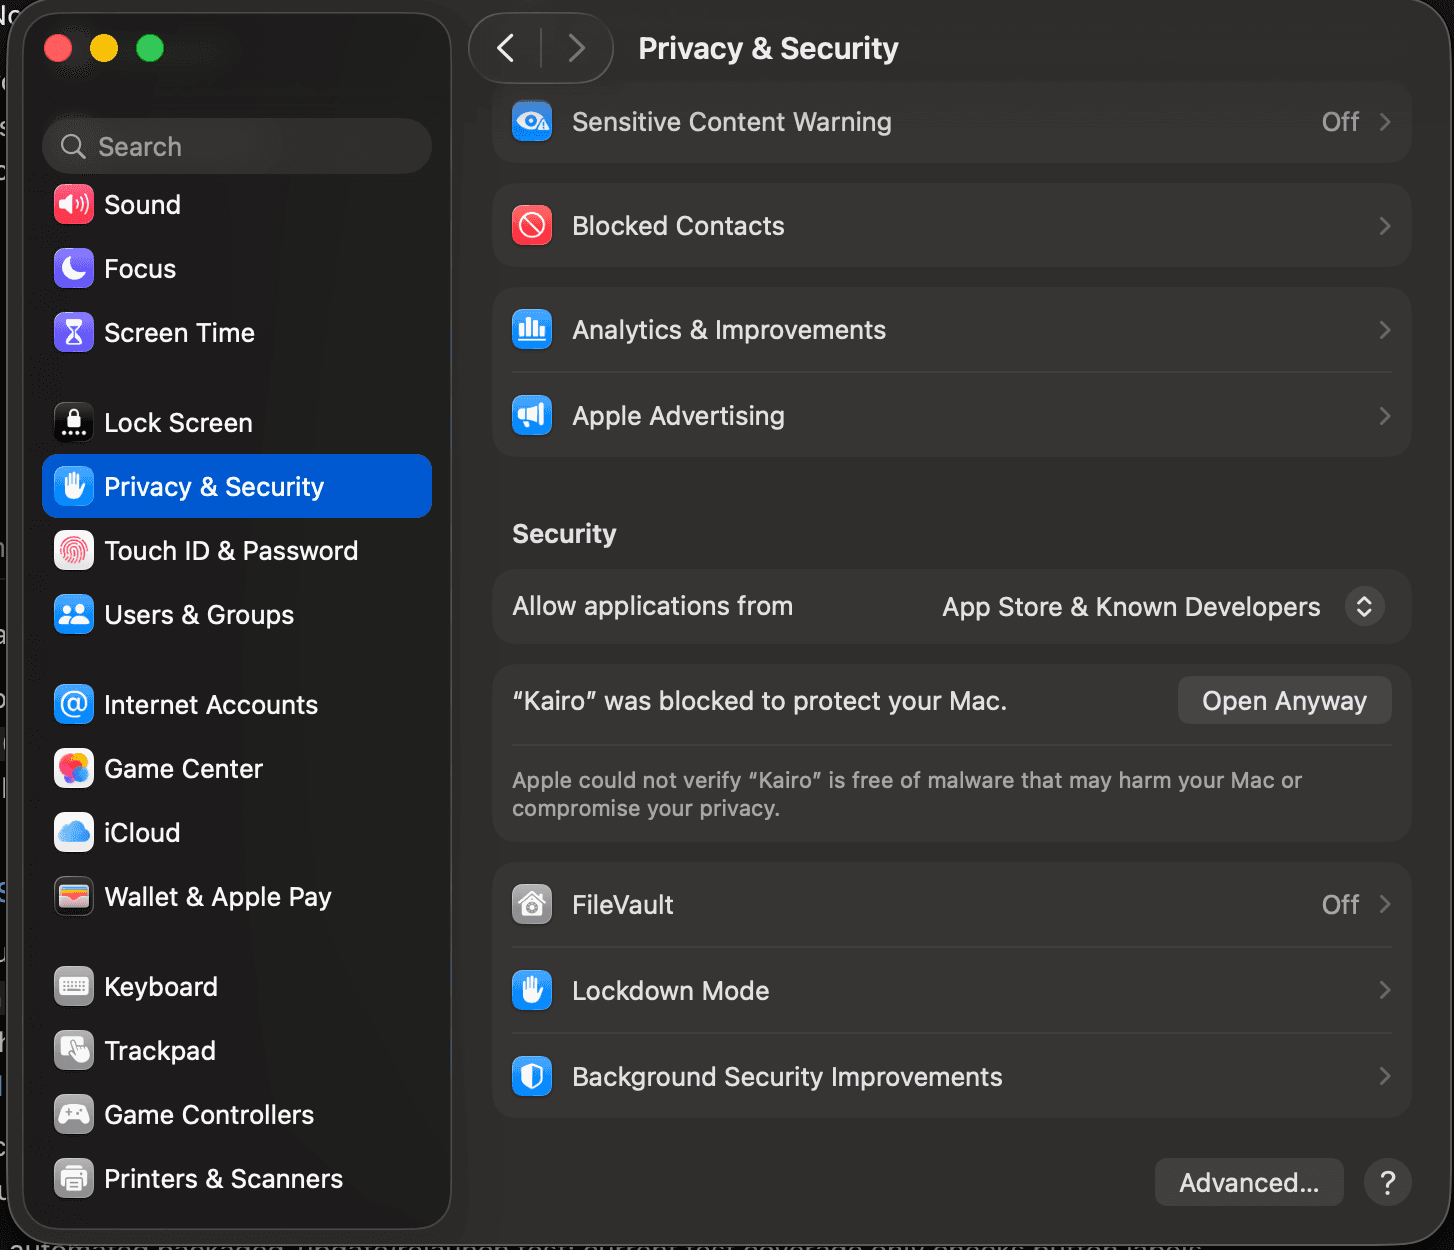Click the Sound speaker icon in sidebar

[x=74, y=205]
